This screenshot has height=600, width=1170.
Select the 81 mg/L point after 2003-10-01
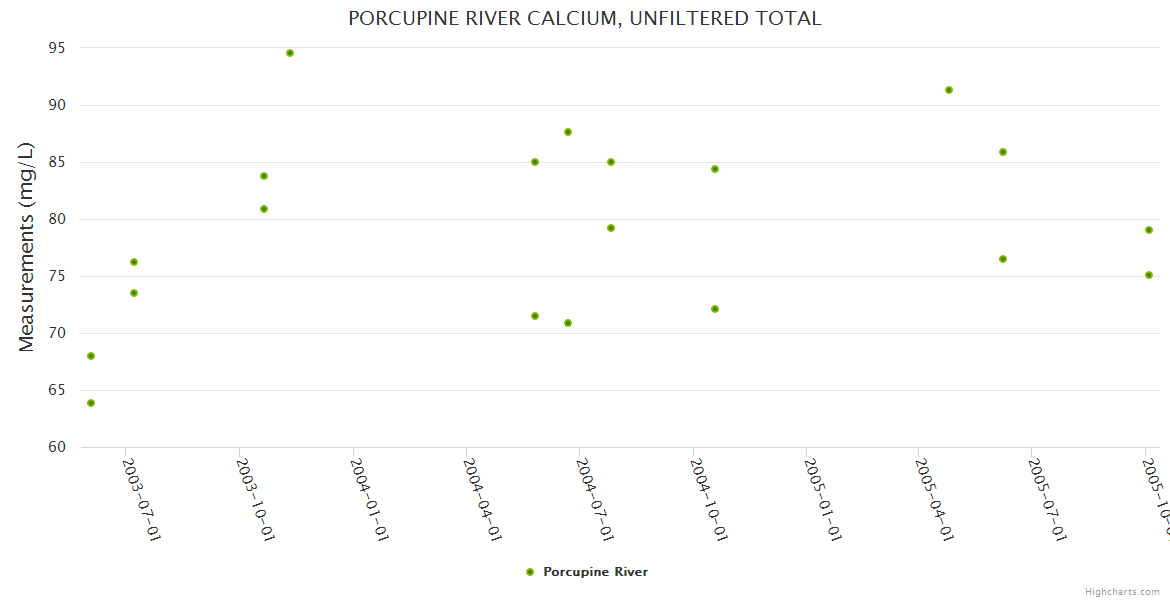pos(264,209)
